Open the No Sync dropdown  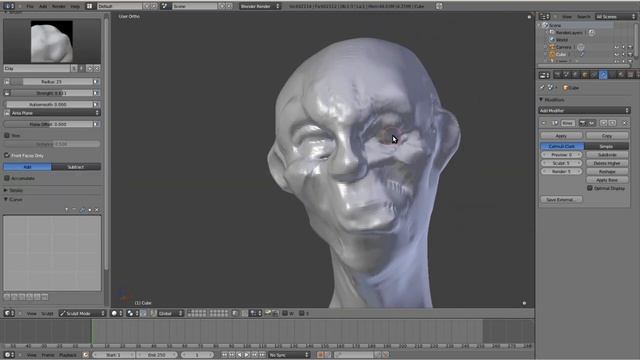[x=289, y=355]
